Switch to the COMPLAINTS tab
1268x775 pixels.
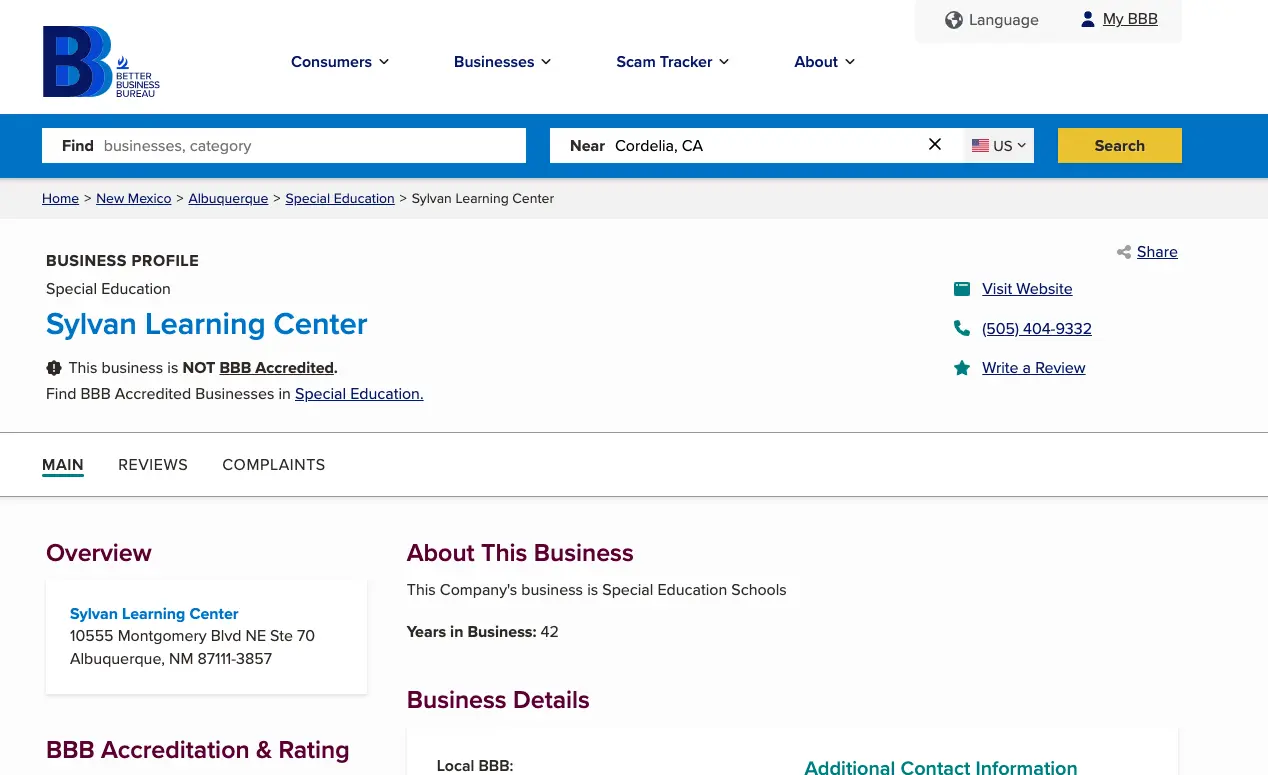(274, 464)
